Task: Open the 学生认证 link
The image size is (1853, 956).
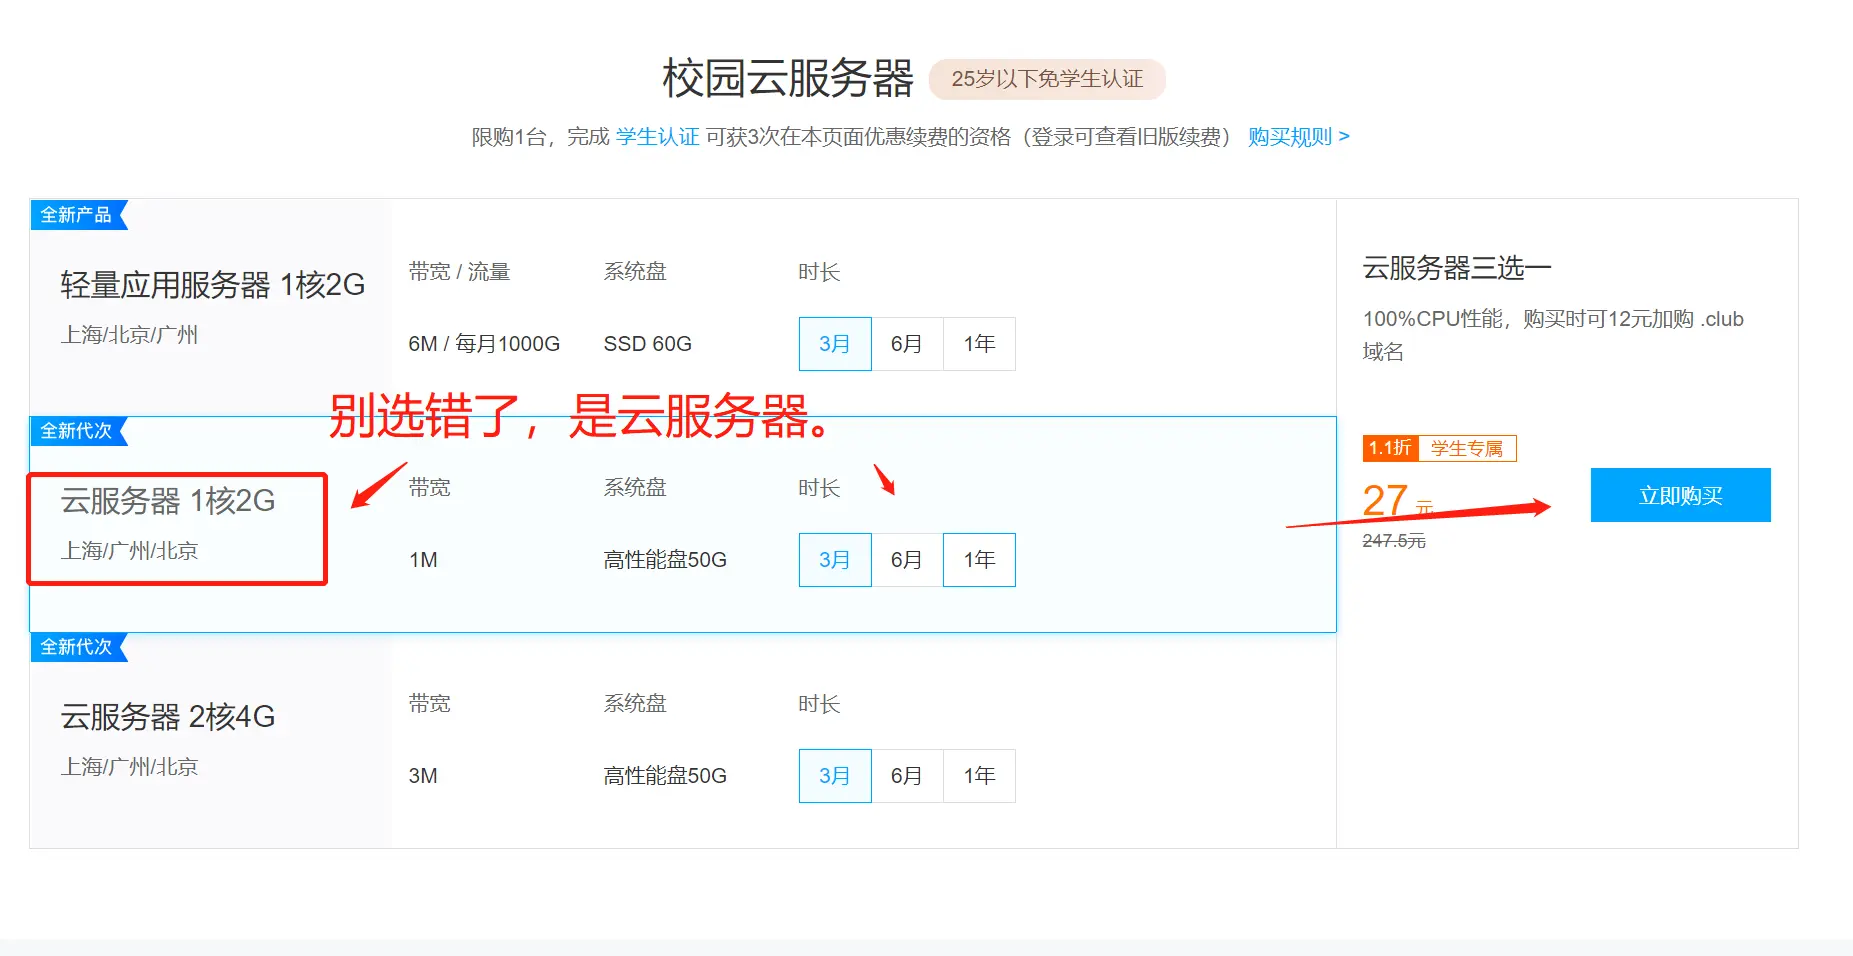Action: click(657, 137)
